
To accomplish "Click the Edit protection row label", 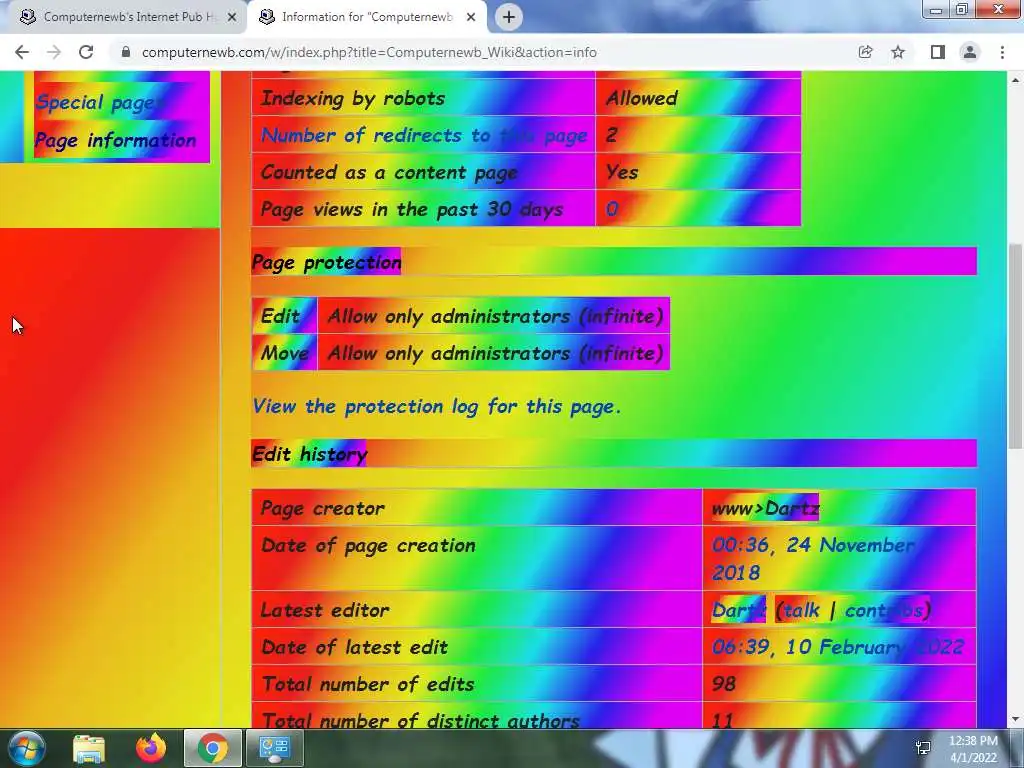I will click(280, 316).
